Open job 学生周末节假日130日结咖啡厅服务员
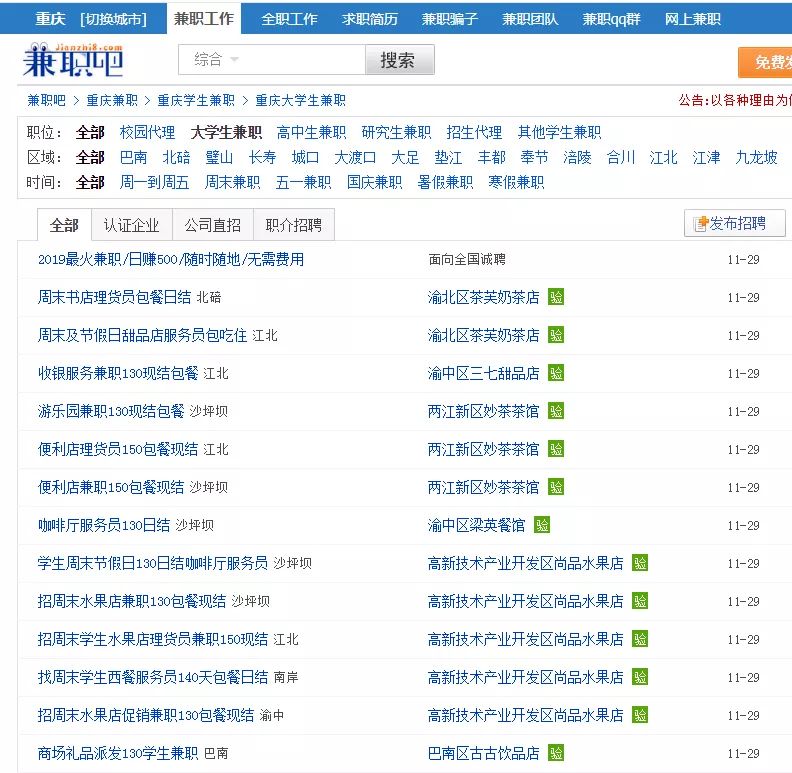The height and width of the screenshot is (773, 792). (x=153, y=563)
